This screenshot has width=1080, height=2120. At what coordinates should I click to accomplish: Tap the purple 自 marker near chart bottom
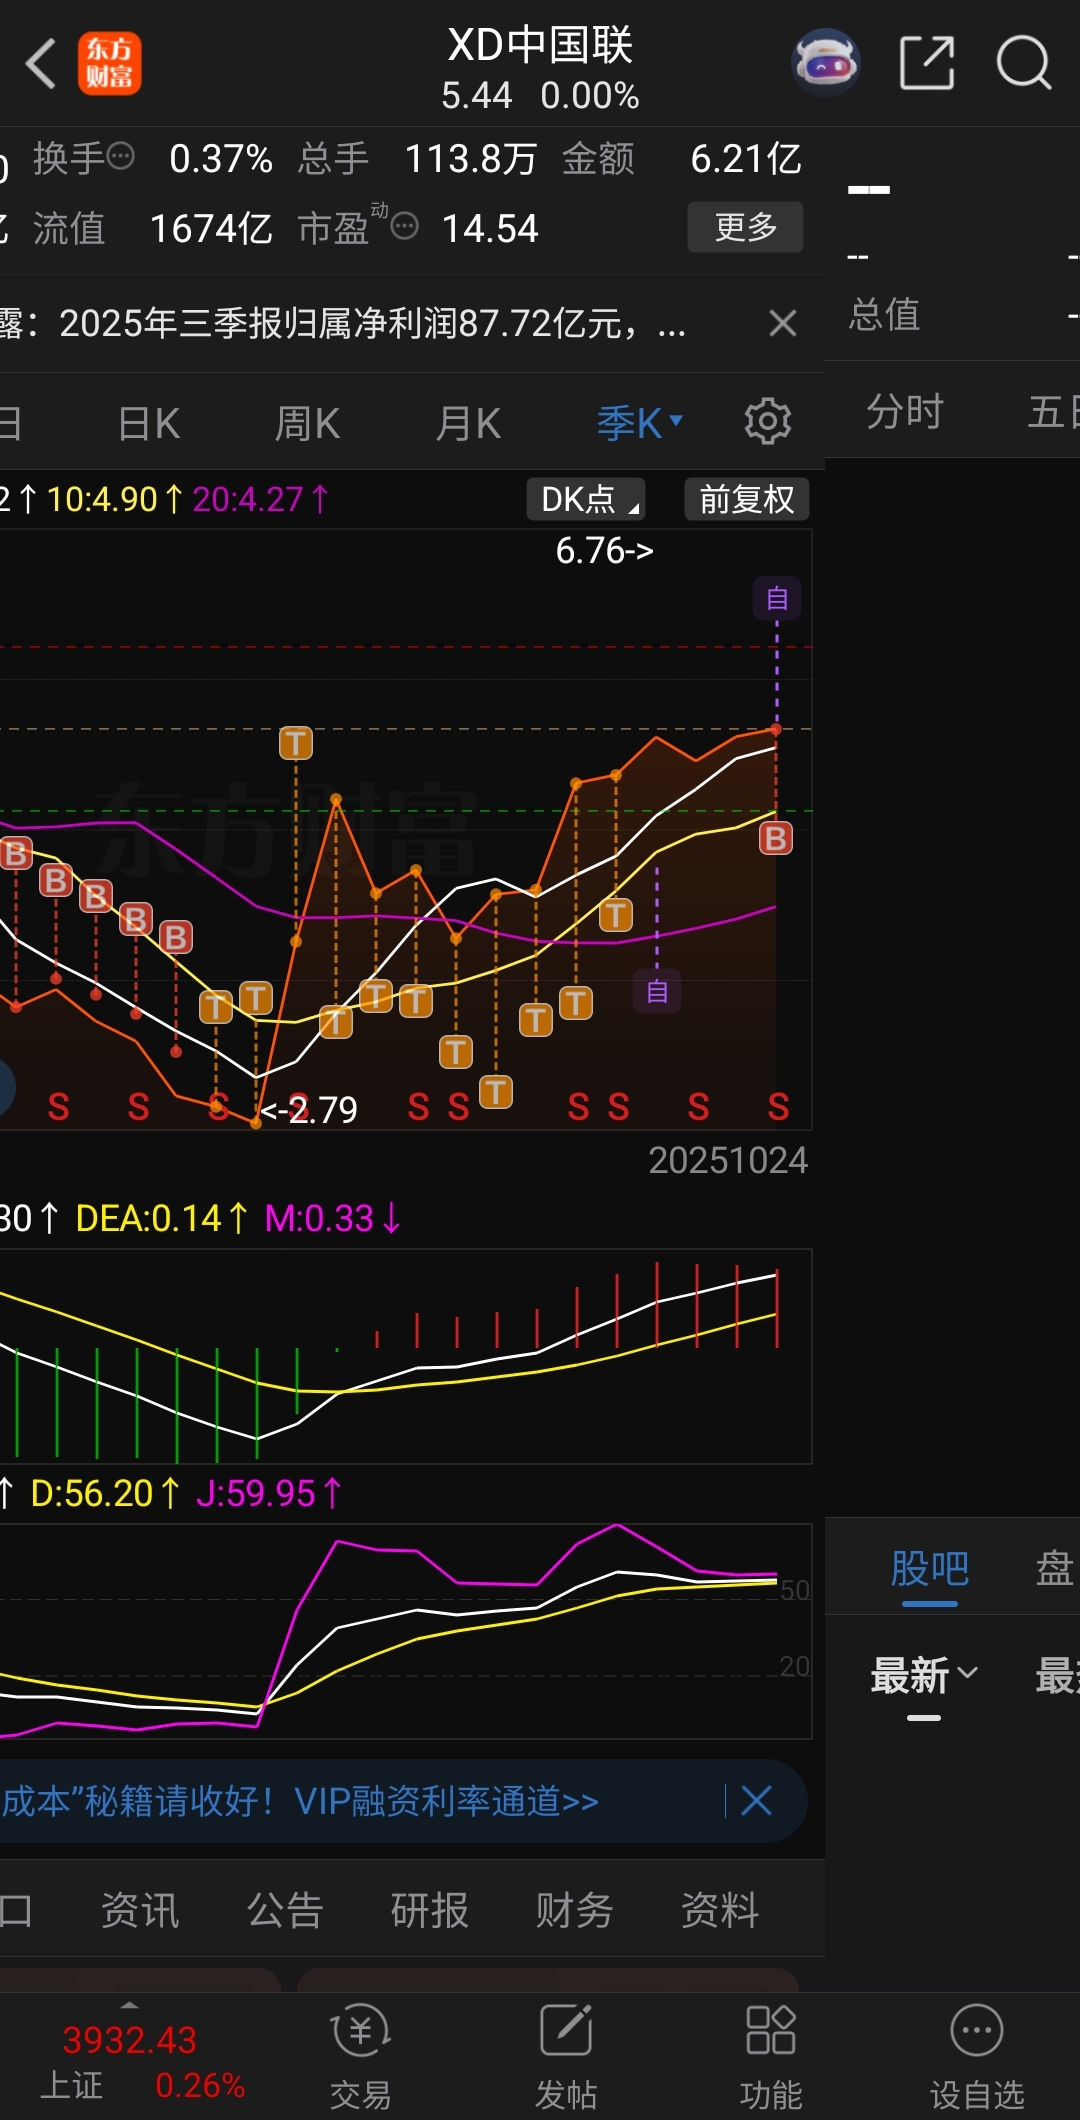[657, 991]
